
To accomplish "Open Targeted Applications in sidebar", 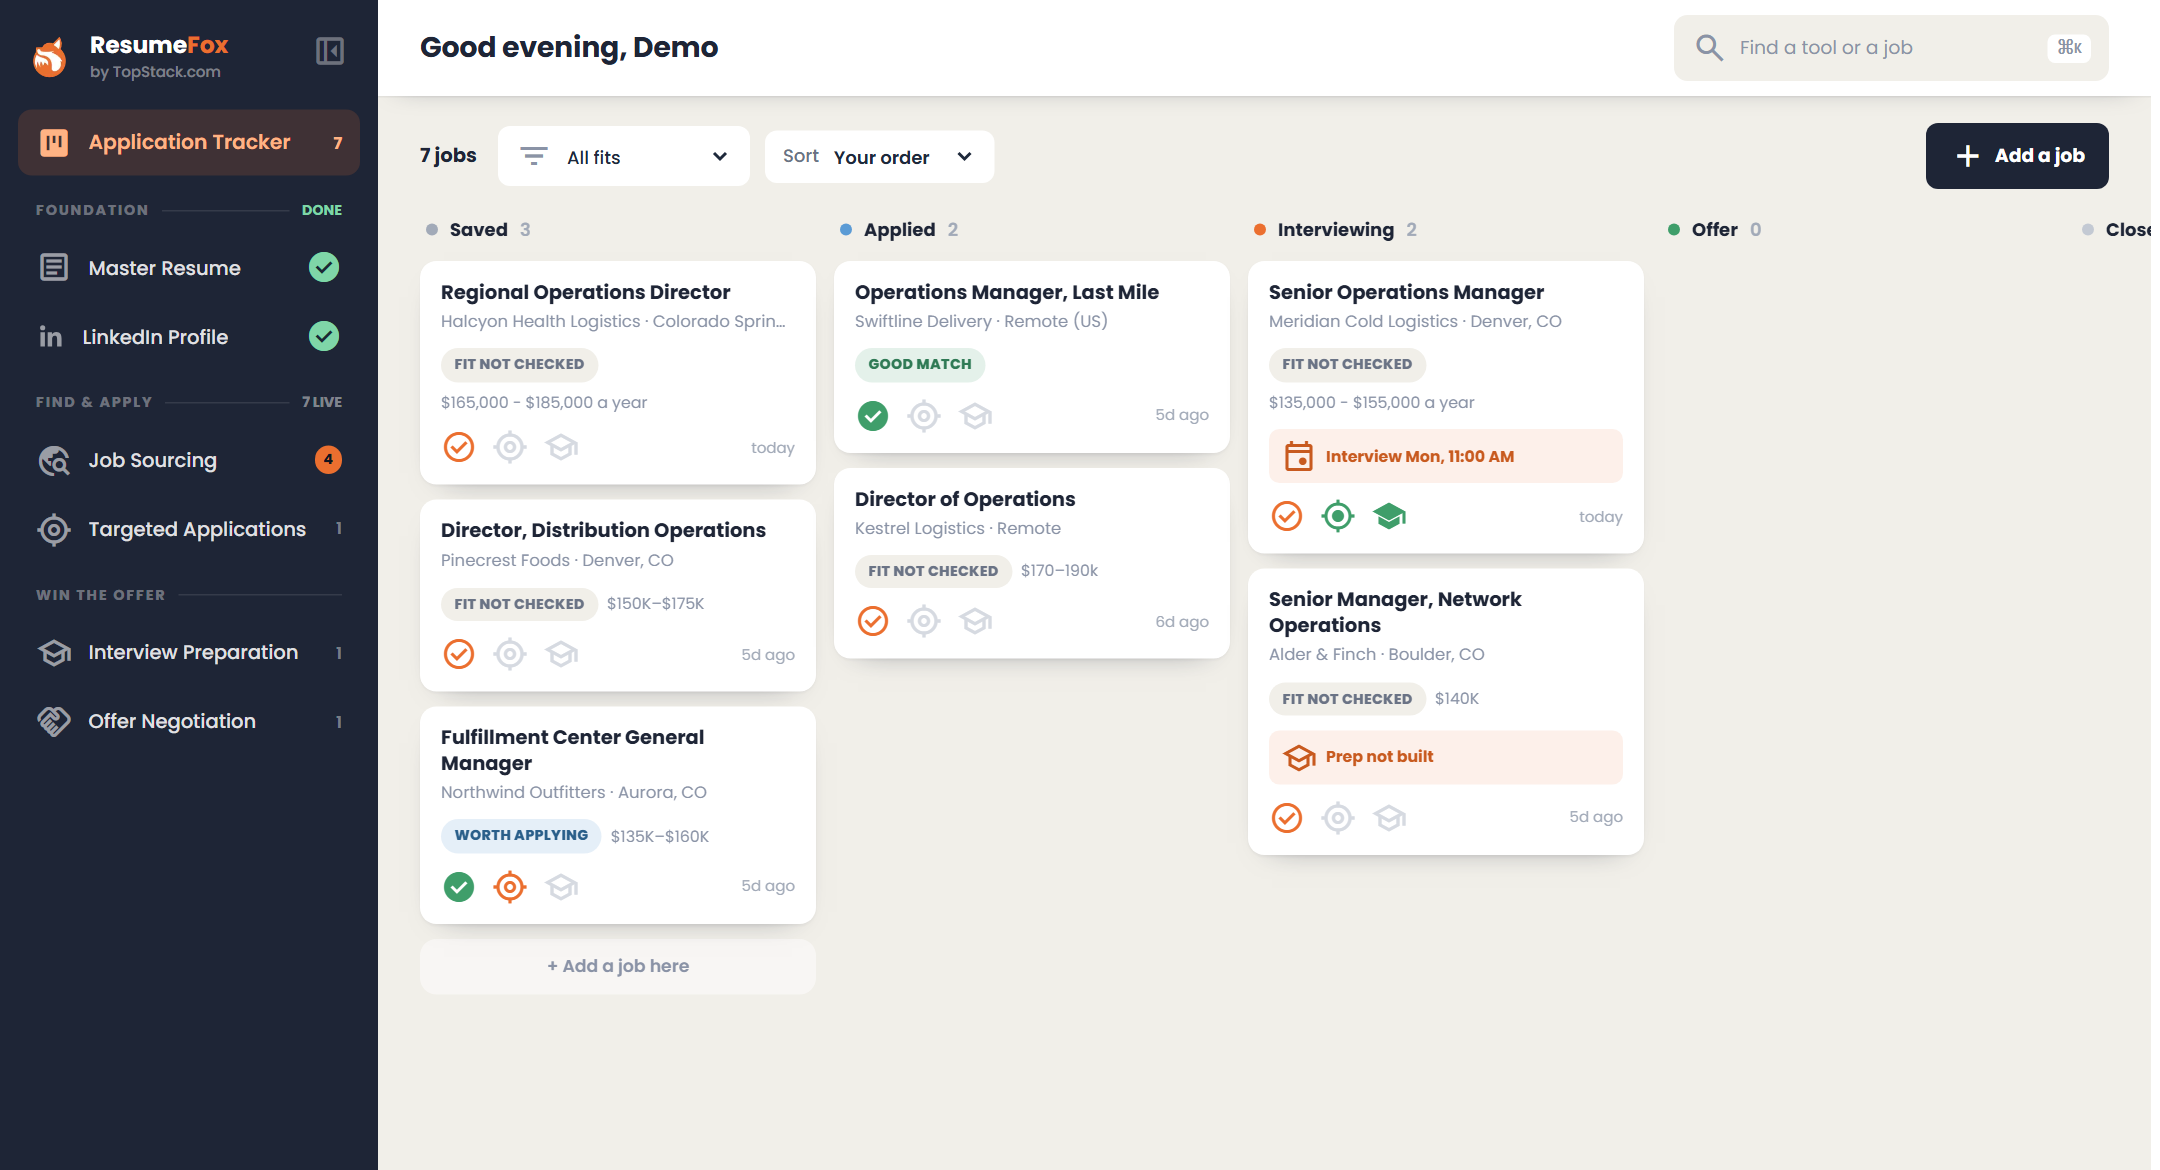I will (x=189, y=529).
